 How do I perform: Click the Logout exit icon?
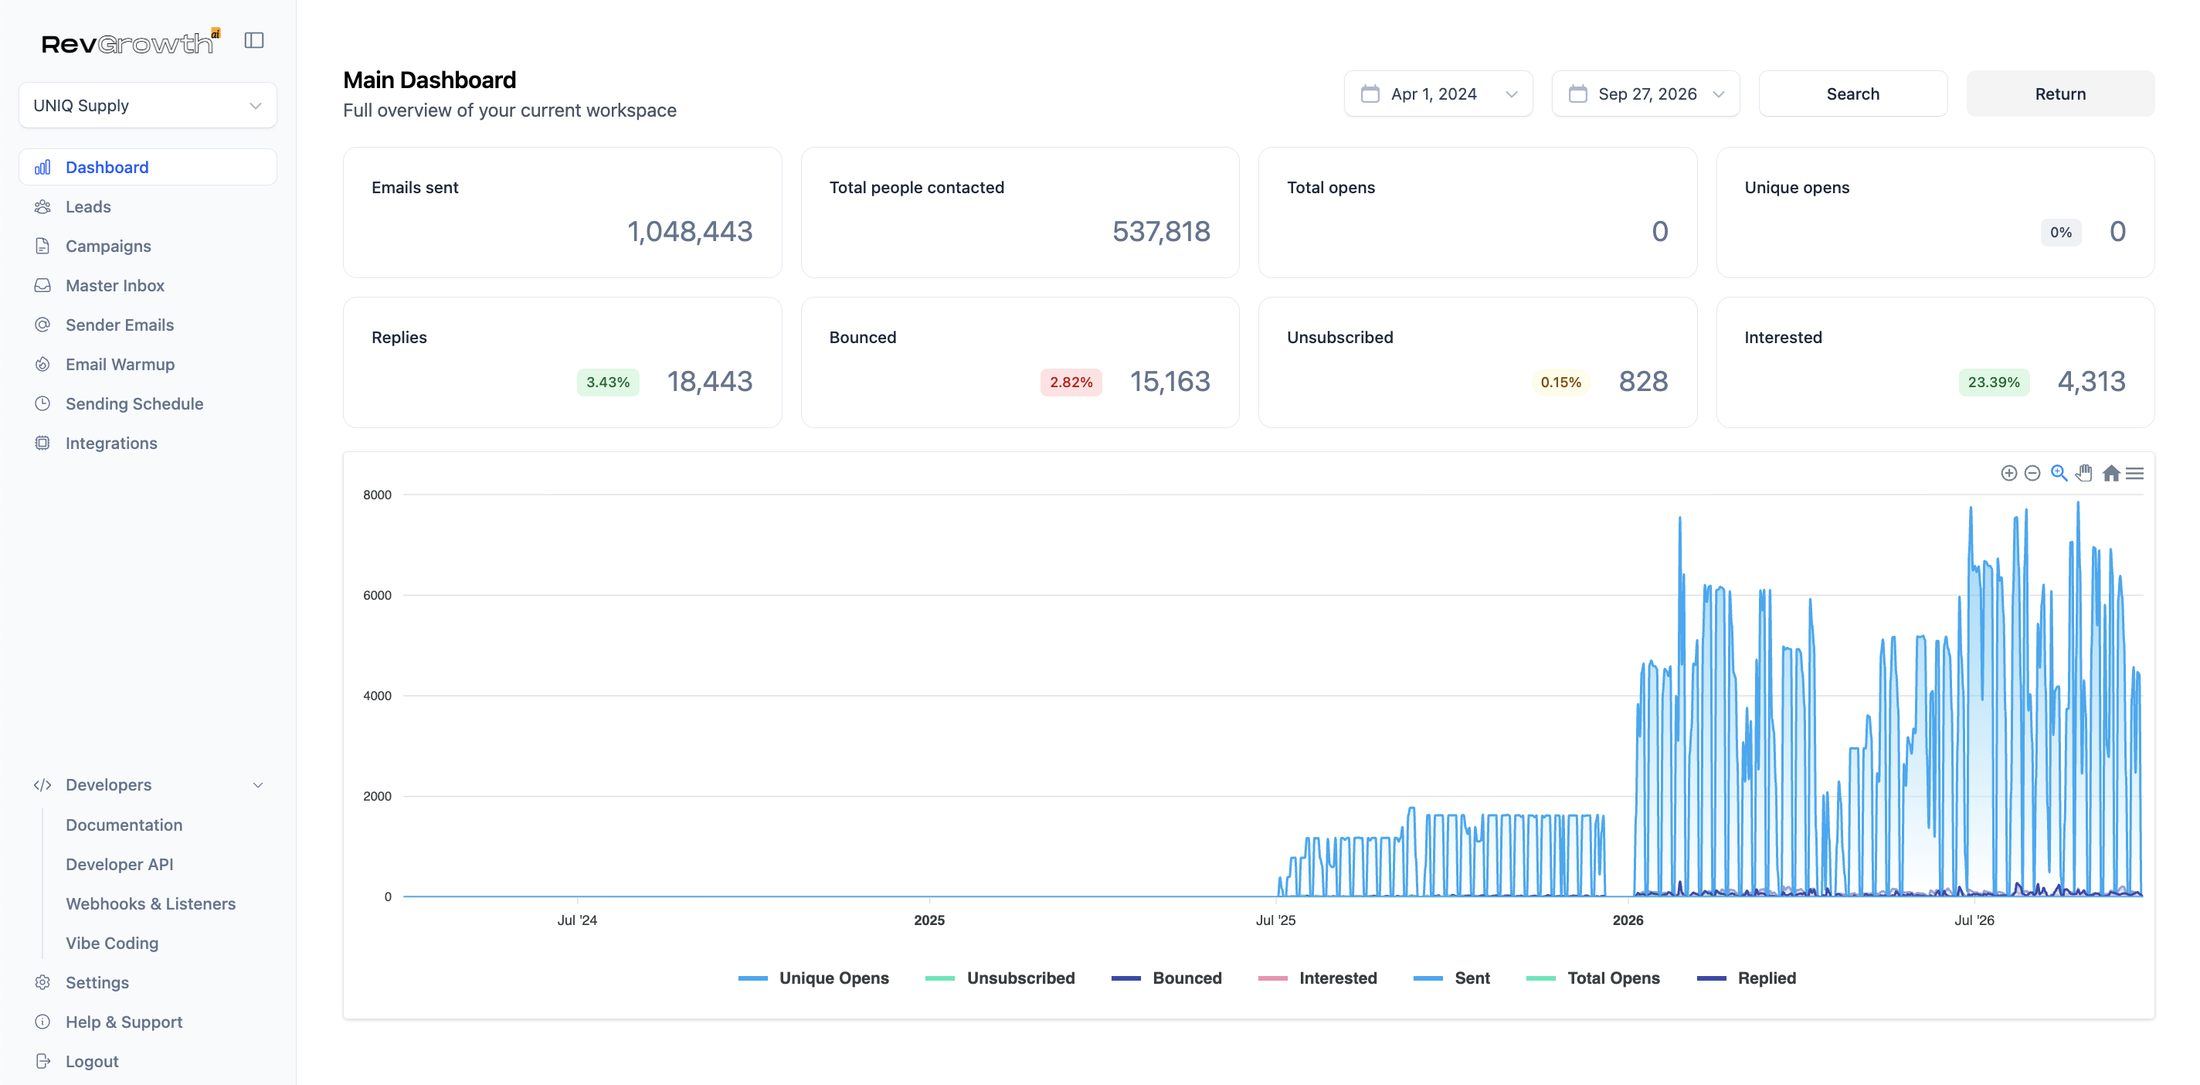tap(42, 1061)
